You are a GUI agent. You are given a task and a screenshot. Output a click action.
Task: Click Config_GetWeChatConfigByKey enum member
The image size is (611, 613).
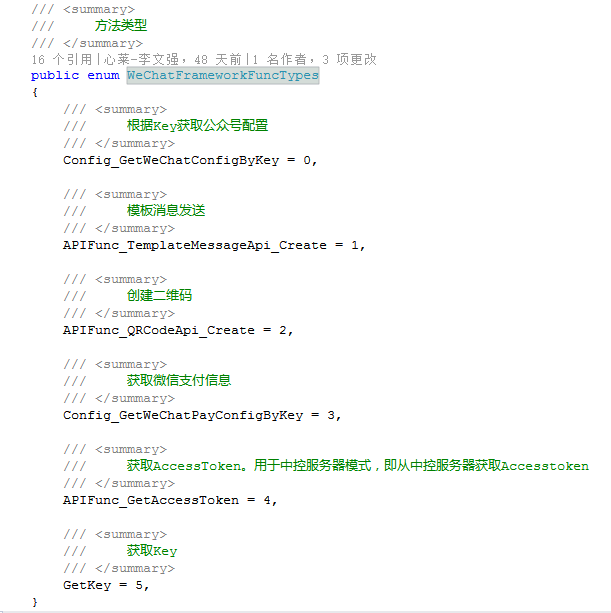(x=171, y=161)
